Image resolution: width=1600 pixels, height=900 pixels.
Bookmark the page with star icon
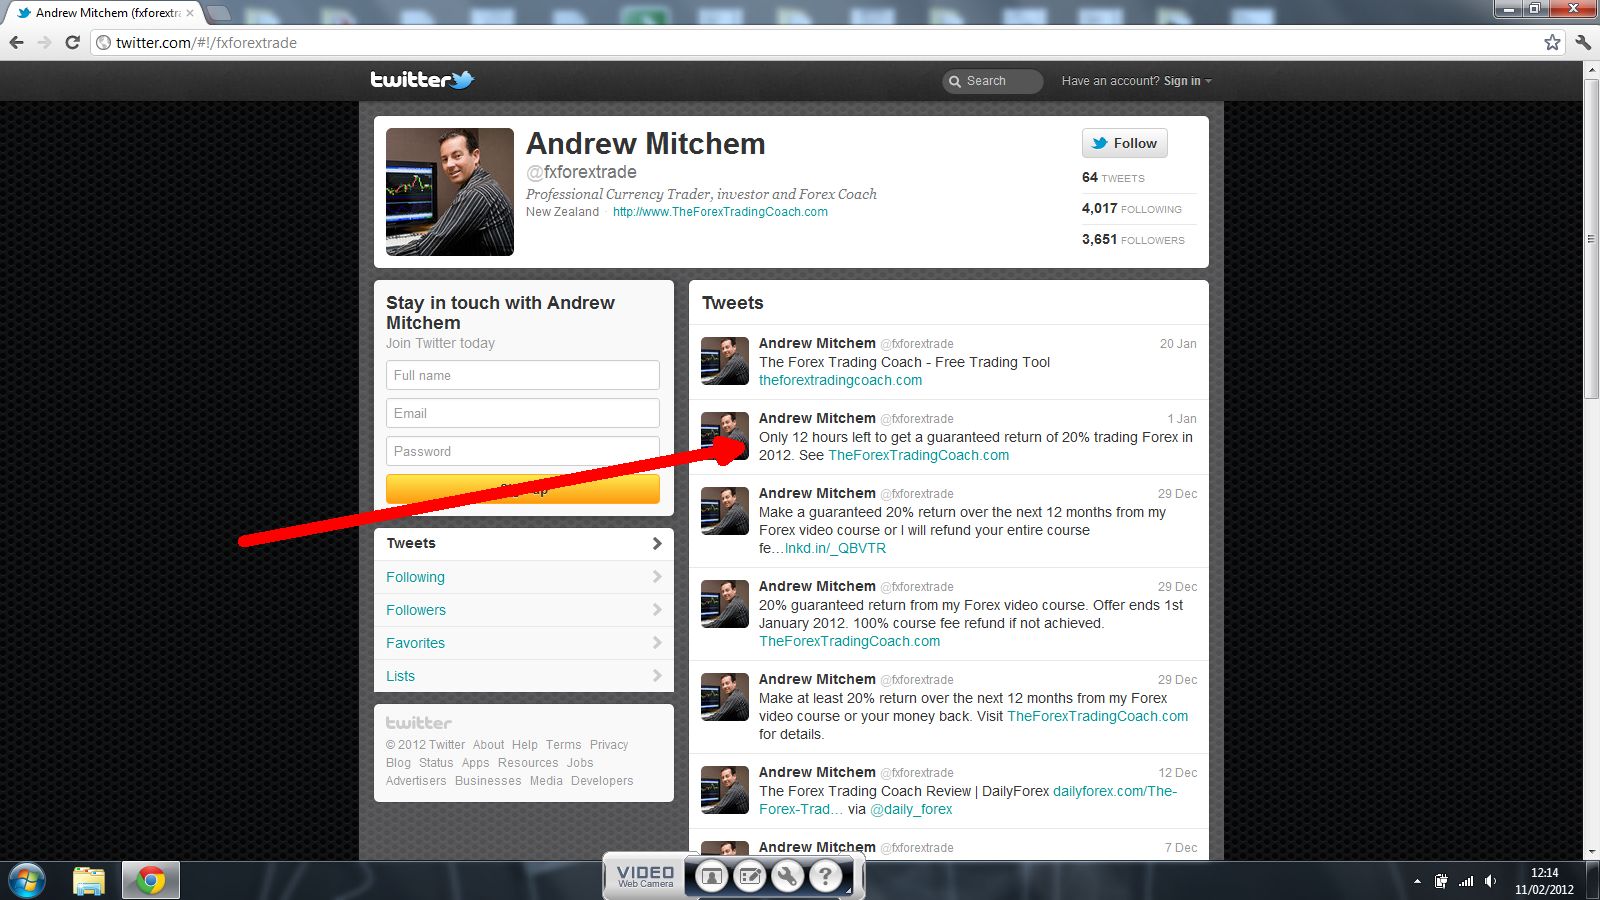[1552, 42]
